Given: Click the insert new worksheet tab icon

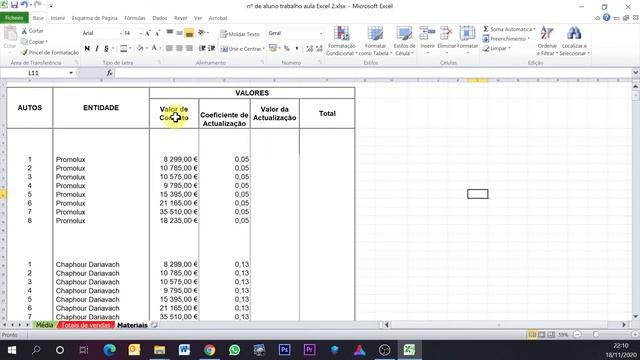Looking at the screenshot, I should pos(154,325).
